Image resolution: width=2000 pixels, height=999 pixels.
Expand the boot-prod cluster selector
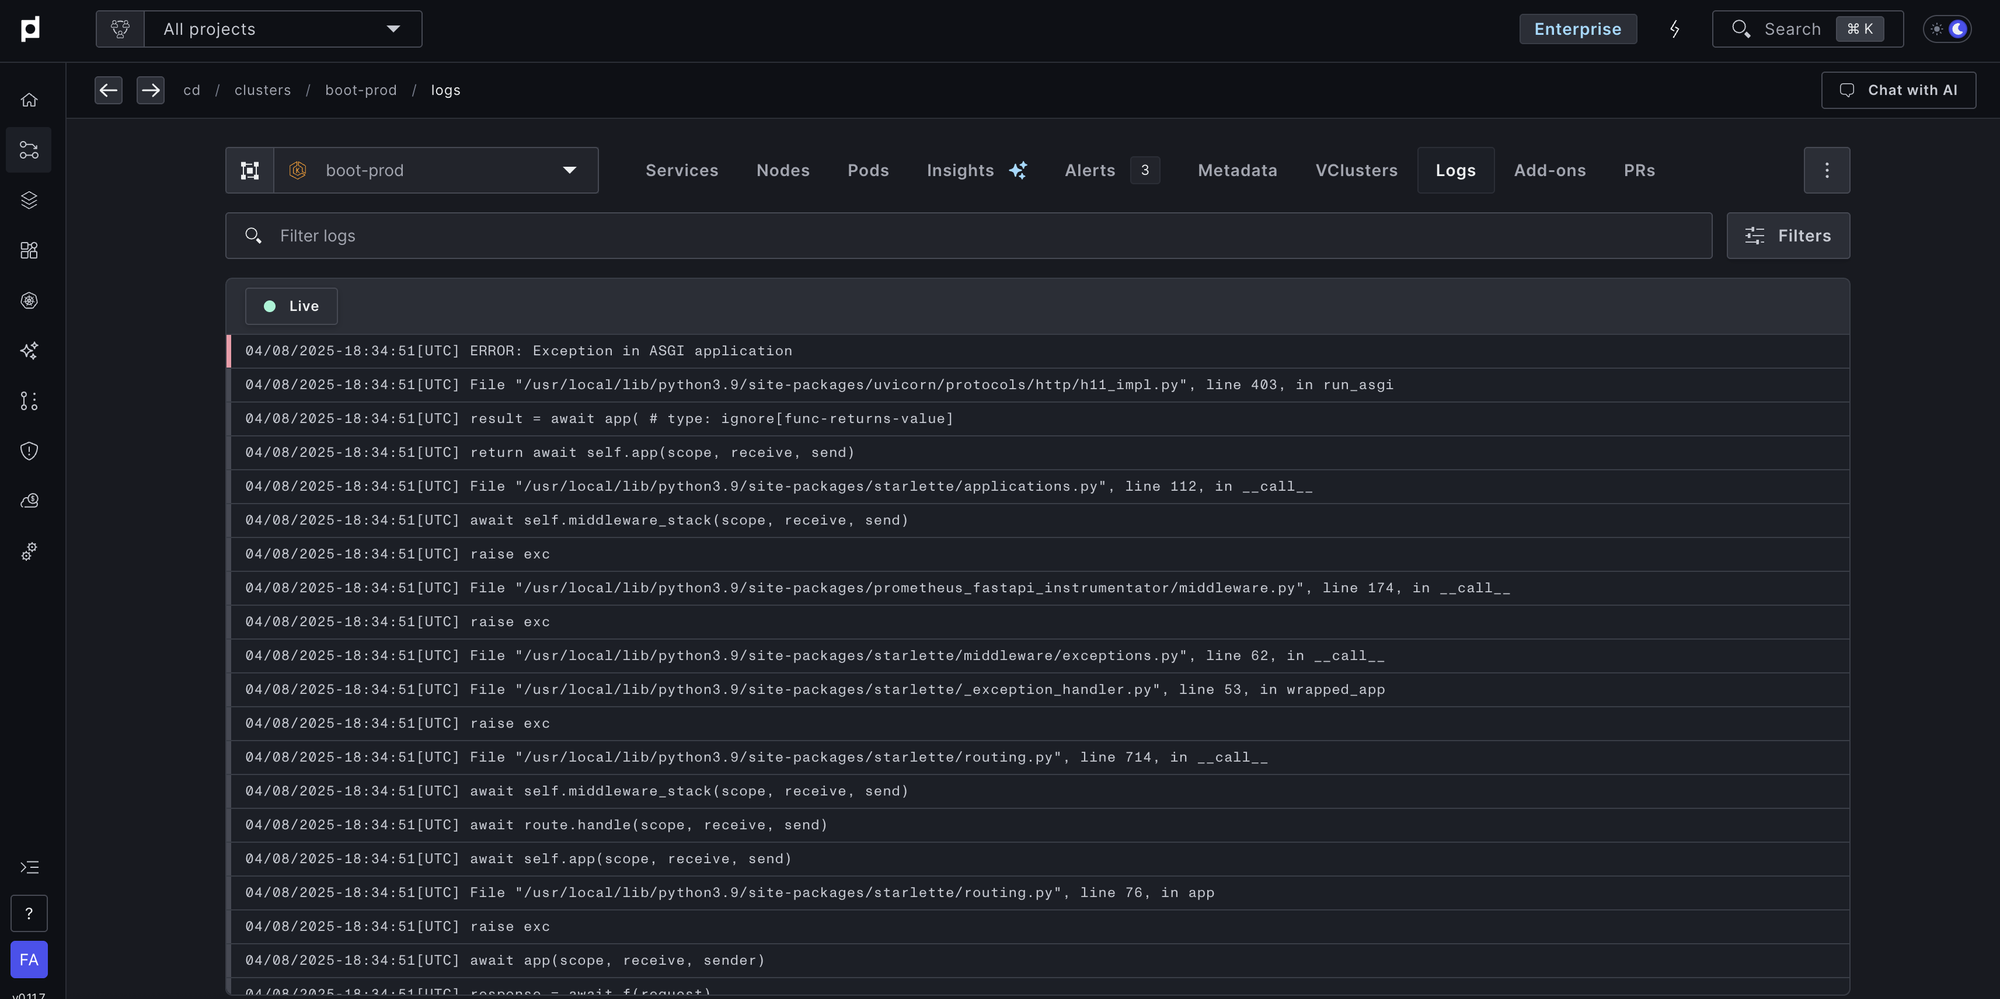[x=436, y=171]
